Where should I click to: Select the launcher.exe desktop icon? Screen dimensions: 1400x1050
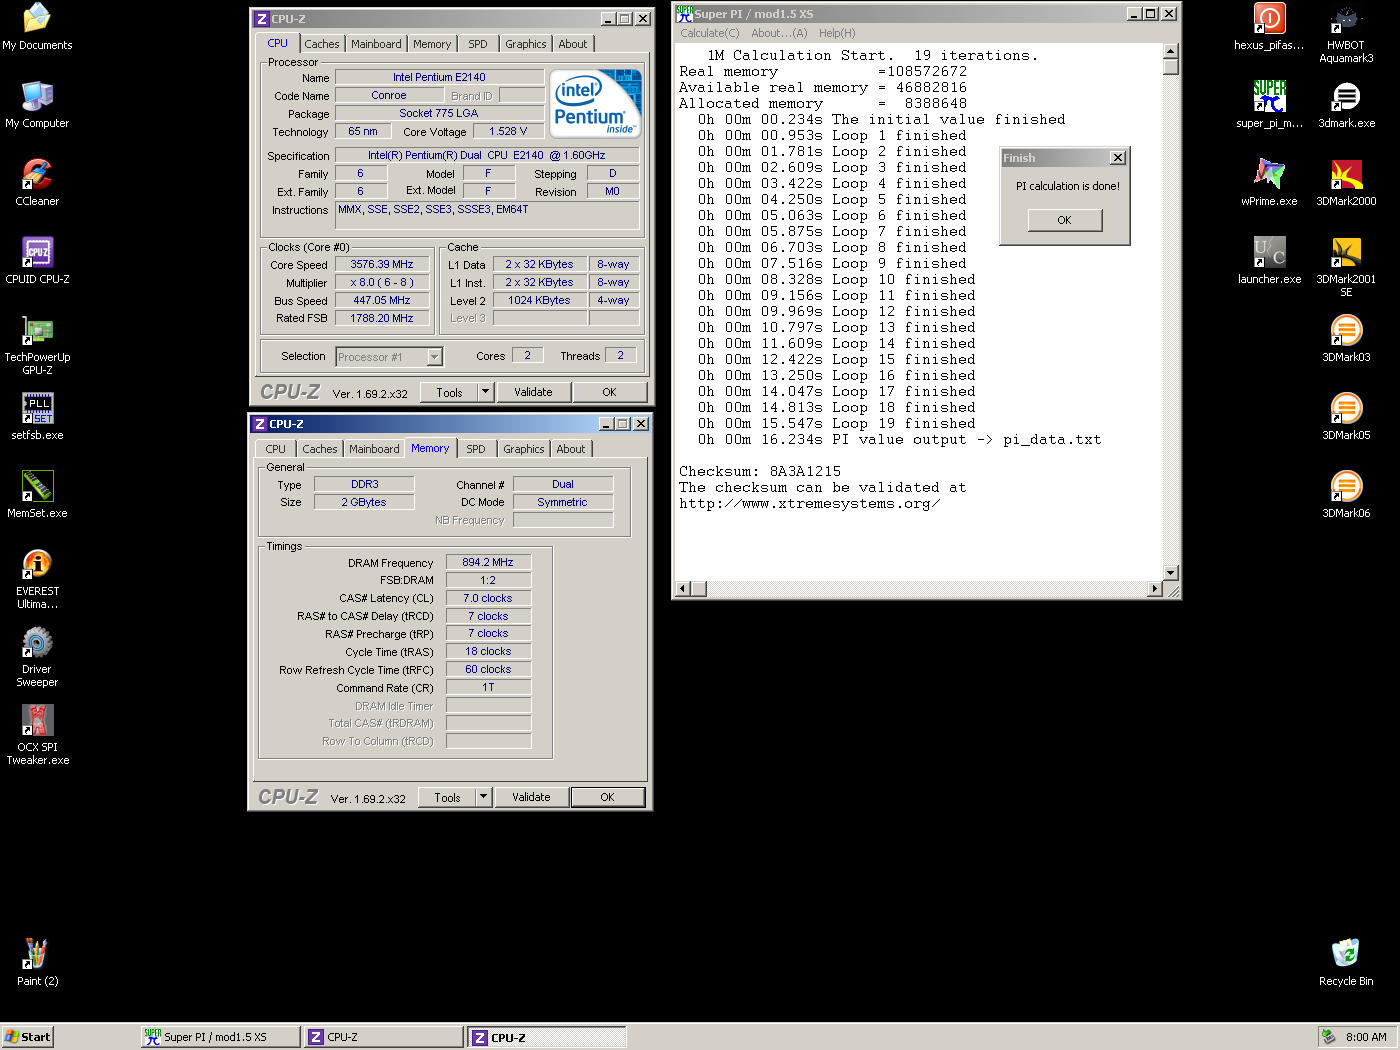[x=1269, y=261]
